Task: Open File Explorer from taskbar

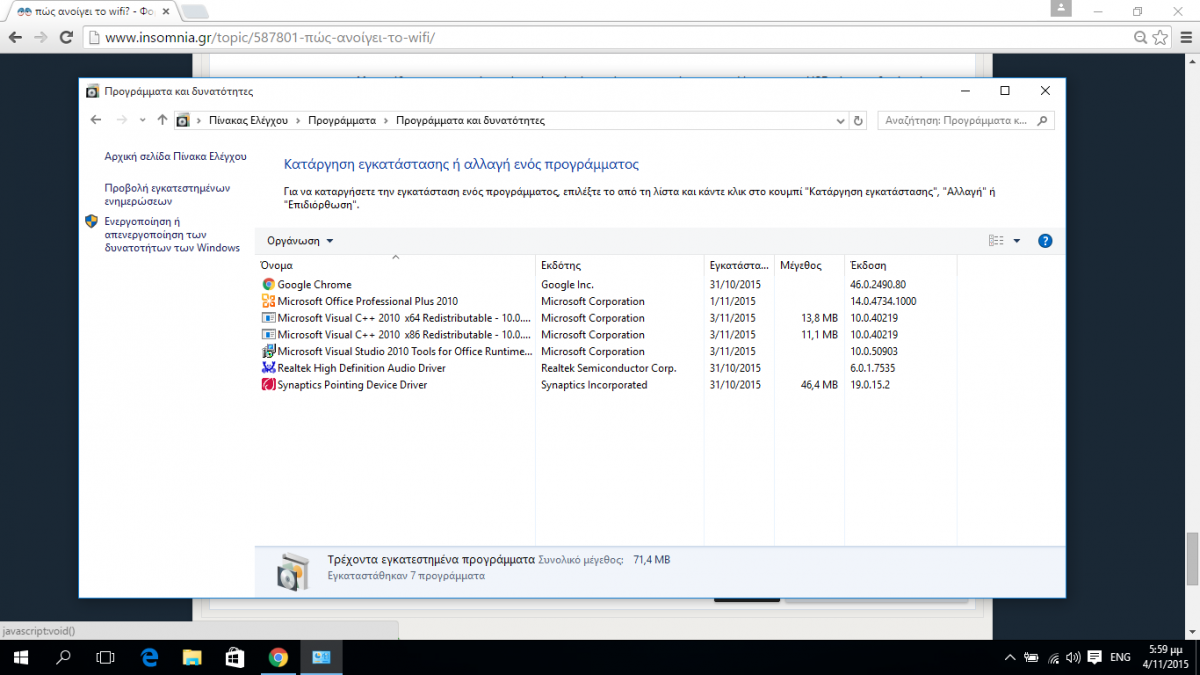Action: click(x=193, y=657)
